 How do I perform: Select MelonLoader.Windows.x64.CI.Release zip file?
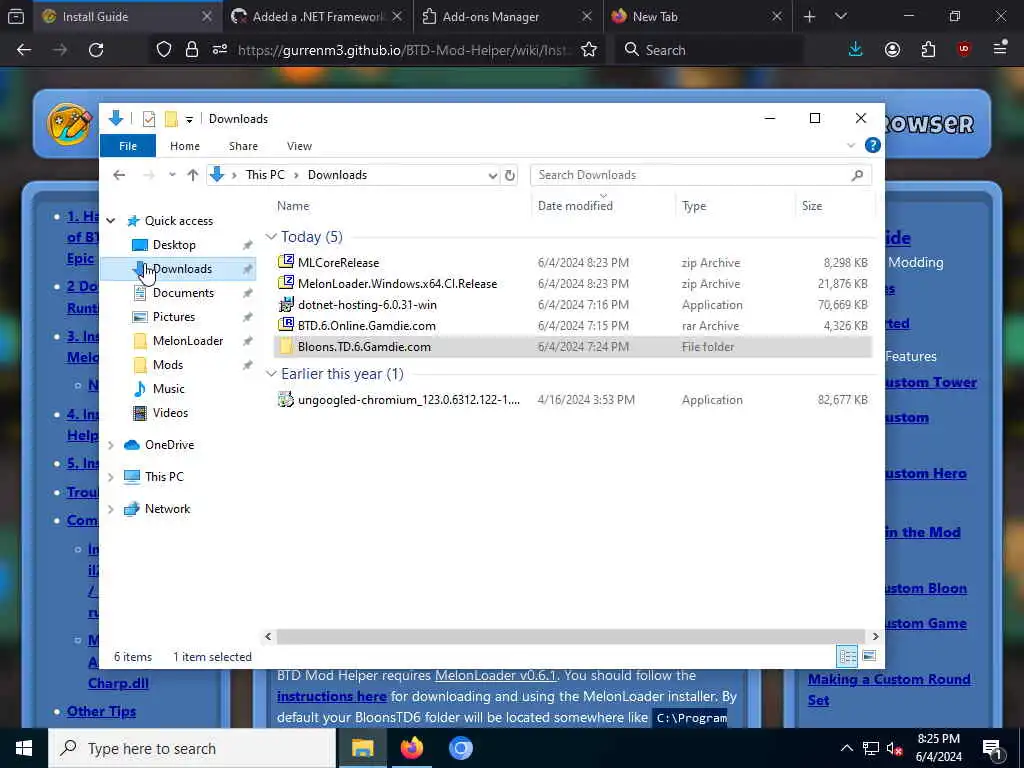tap(397, 284)
